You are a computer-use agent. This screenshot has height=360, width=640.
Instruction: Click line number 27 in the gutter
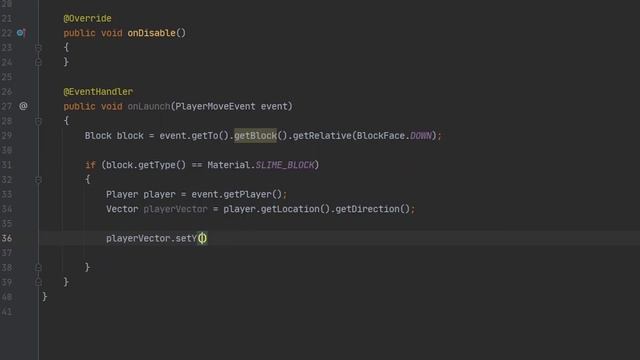(x=7, y=107)
